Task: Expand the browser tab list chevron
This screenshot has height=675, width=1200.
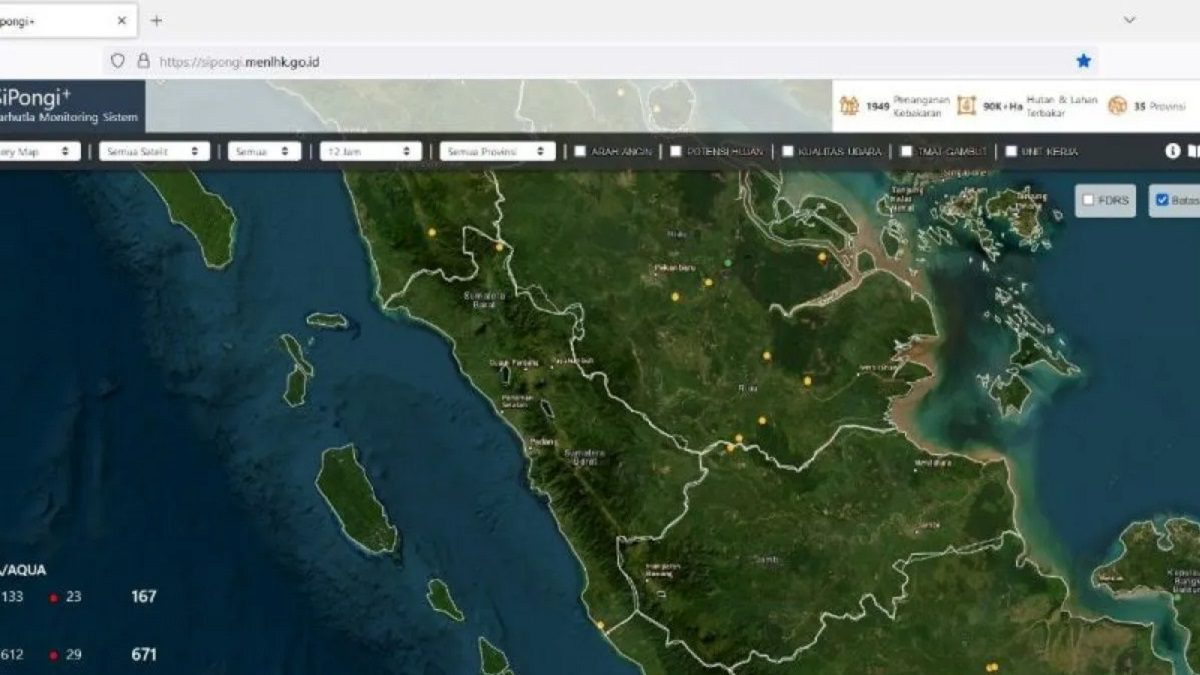Action: (x=1129, y=20)
